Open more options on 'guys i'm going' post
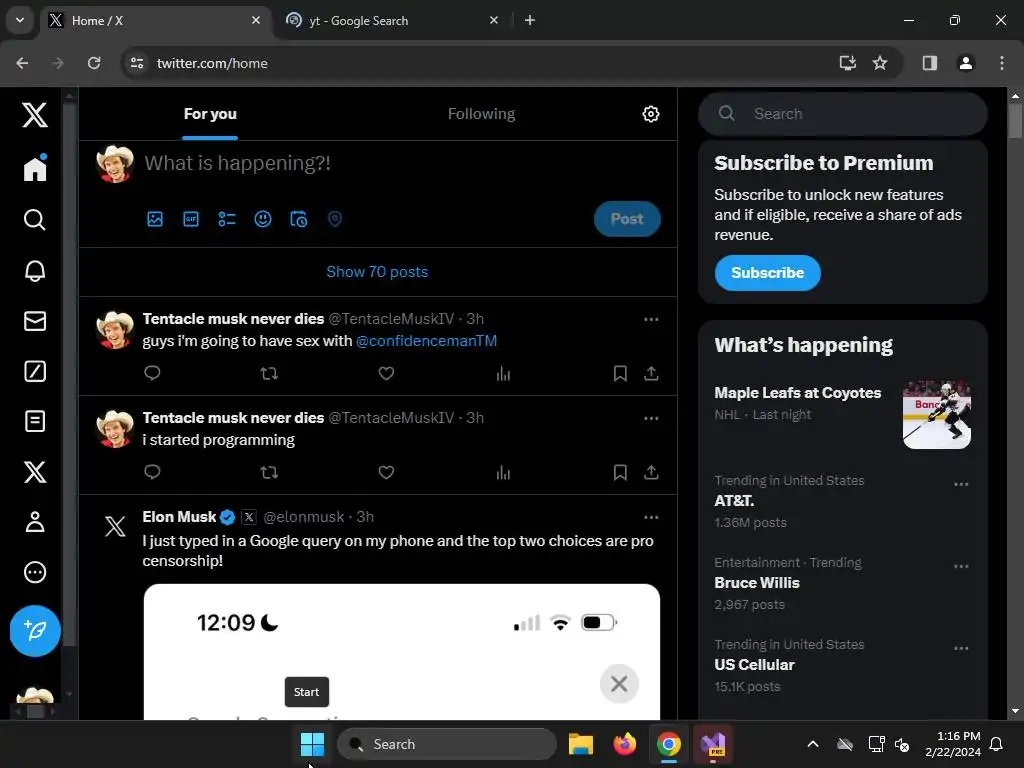Screen dimensions: 1024x768 tap(651, 319)
